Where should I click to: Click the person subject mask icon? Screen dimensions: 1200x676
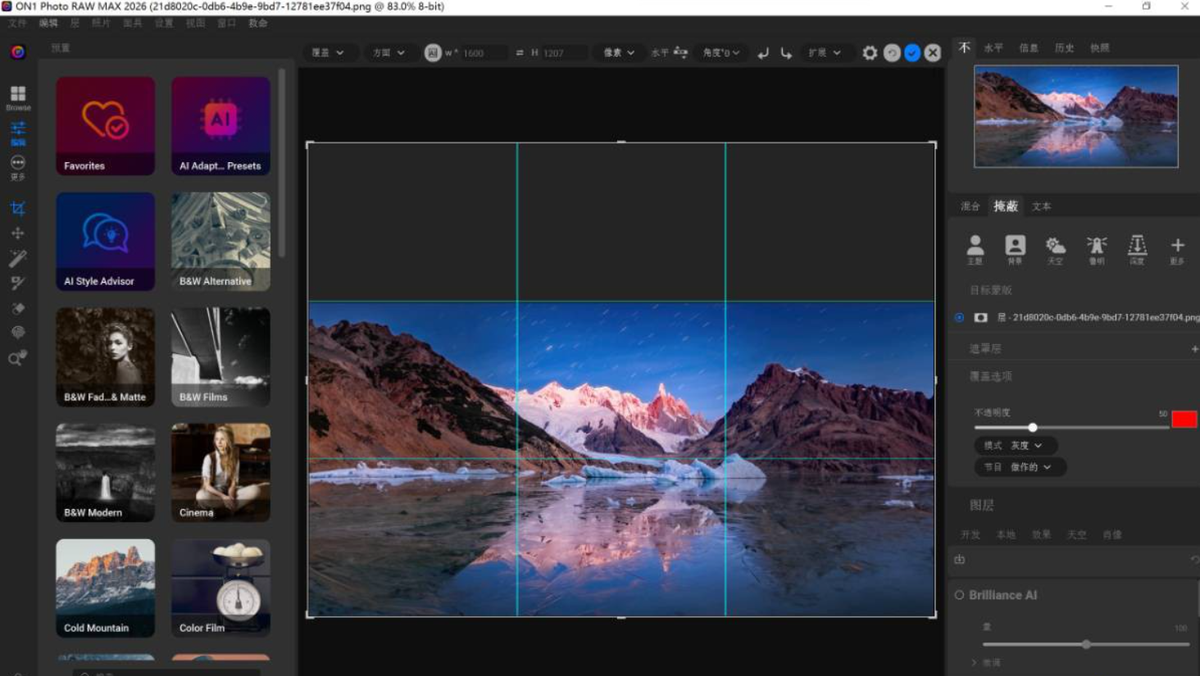(975, 246)
